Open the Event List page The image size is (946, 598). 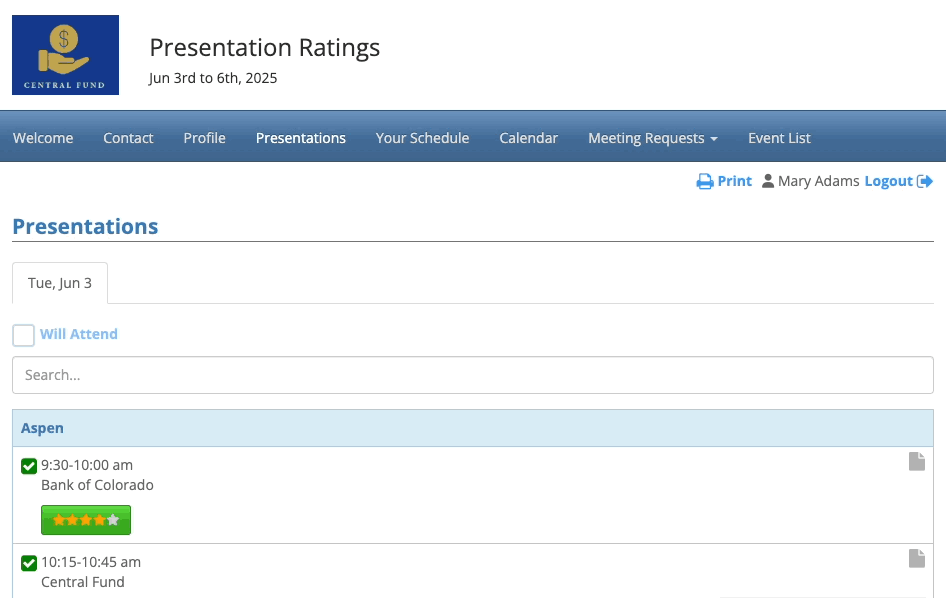pyautogui.click(x=779, y=138)
